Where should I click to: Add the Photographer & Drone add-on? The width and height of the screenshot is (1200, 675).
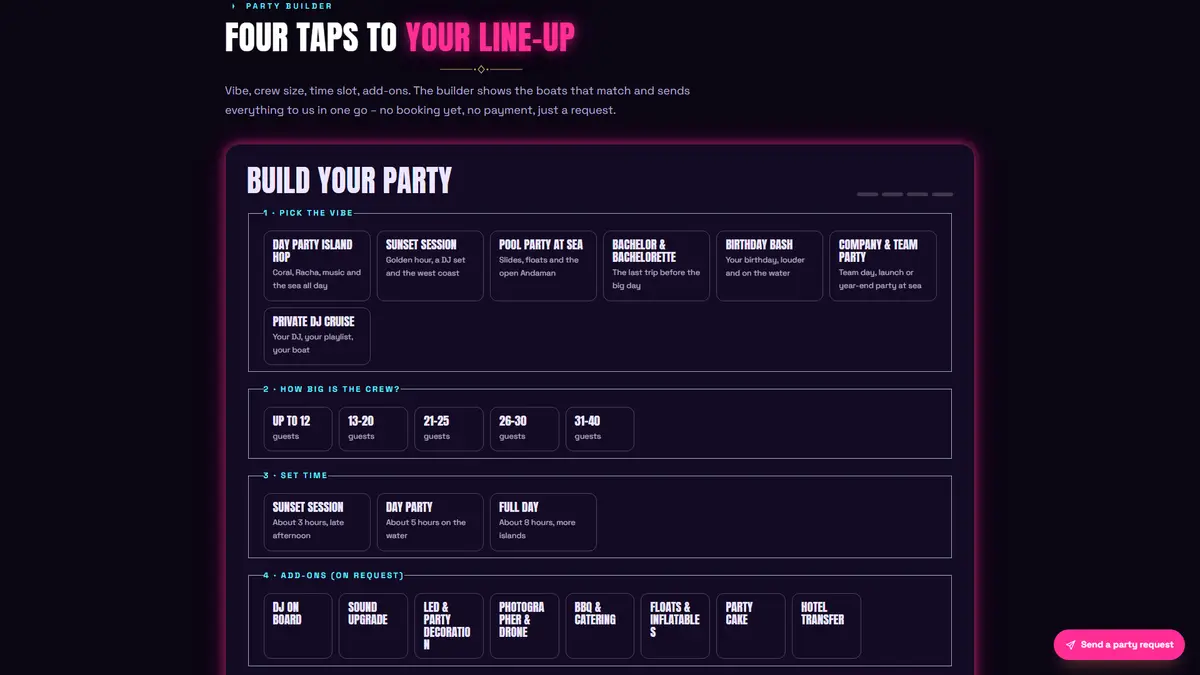click(x=525, y=626)
